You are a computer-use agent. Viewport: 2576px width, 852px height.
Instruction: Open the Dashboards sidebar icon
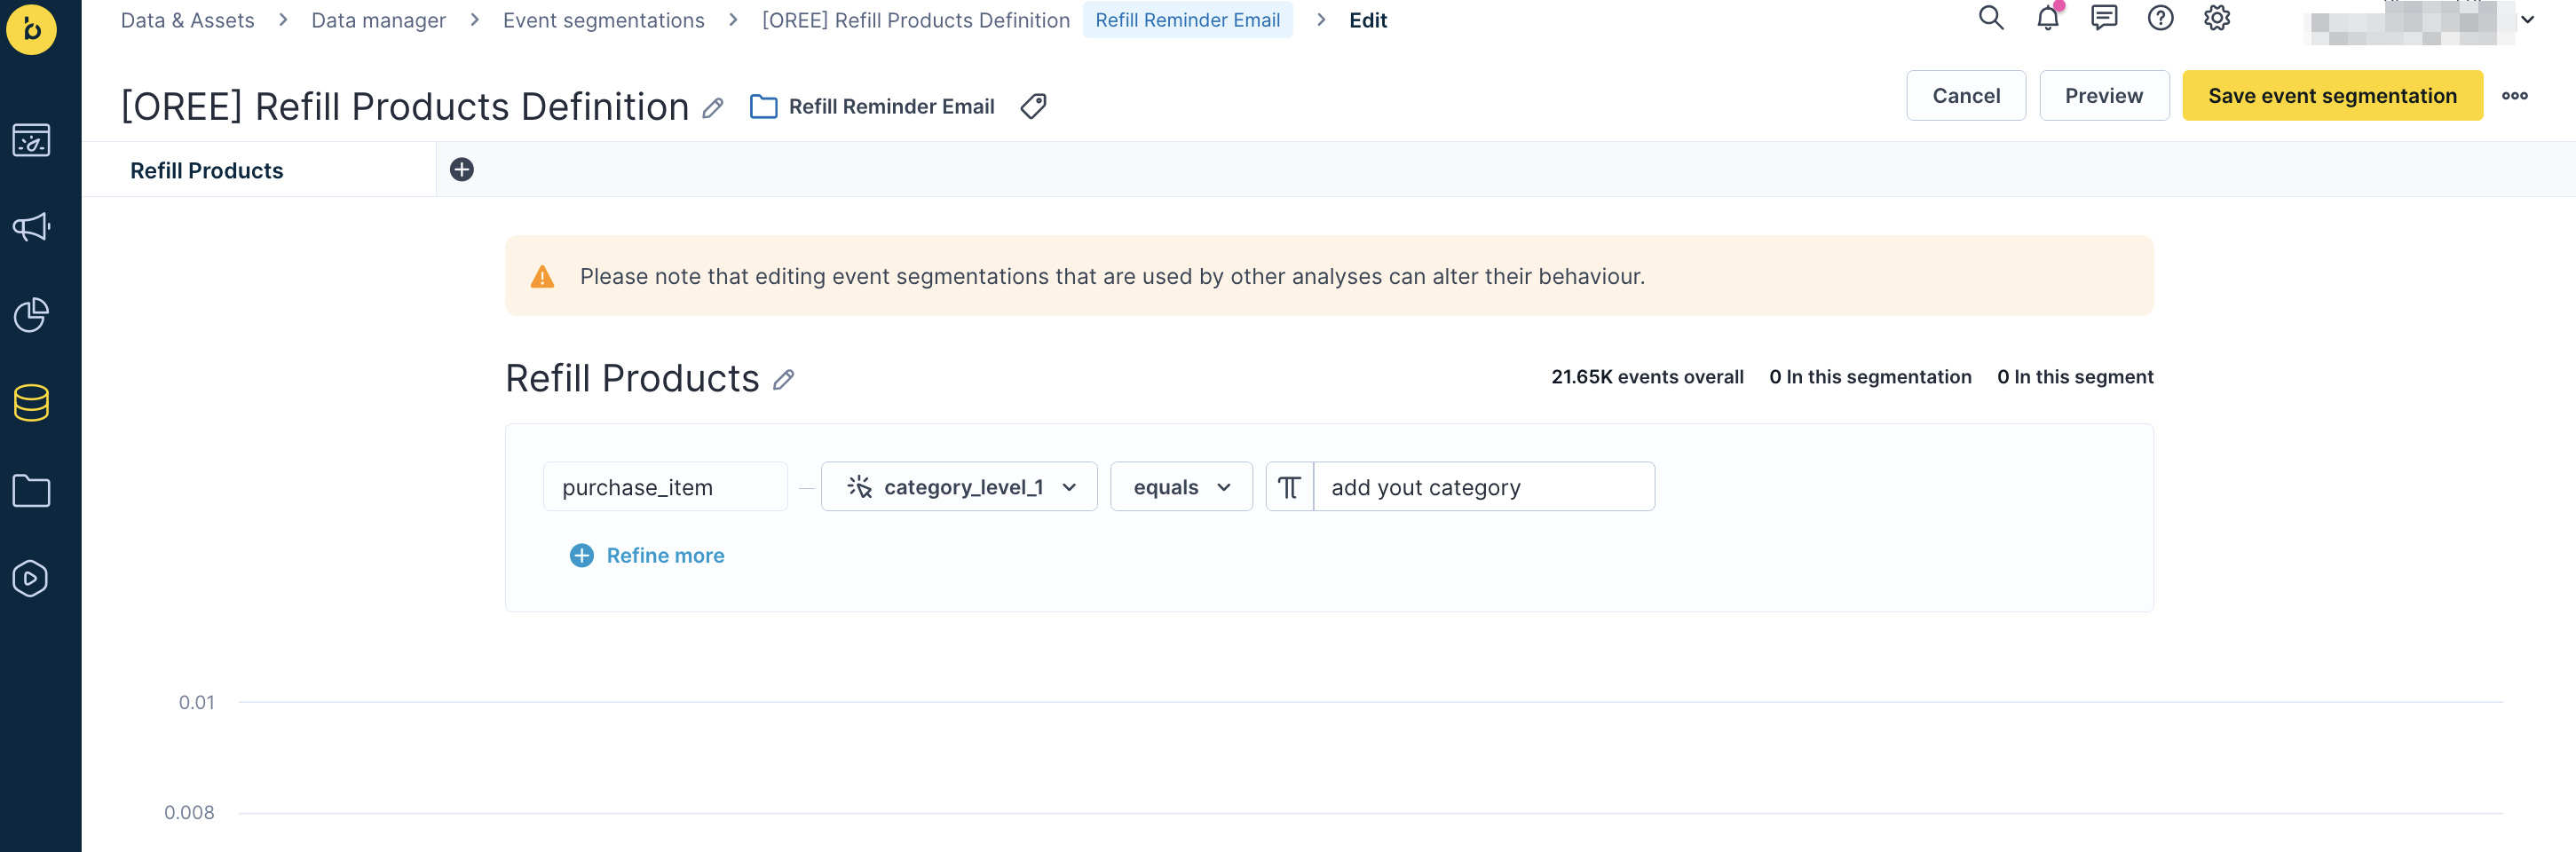(x=31, y=140)
